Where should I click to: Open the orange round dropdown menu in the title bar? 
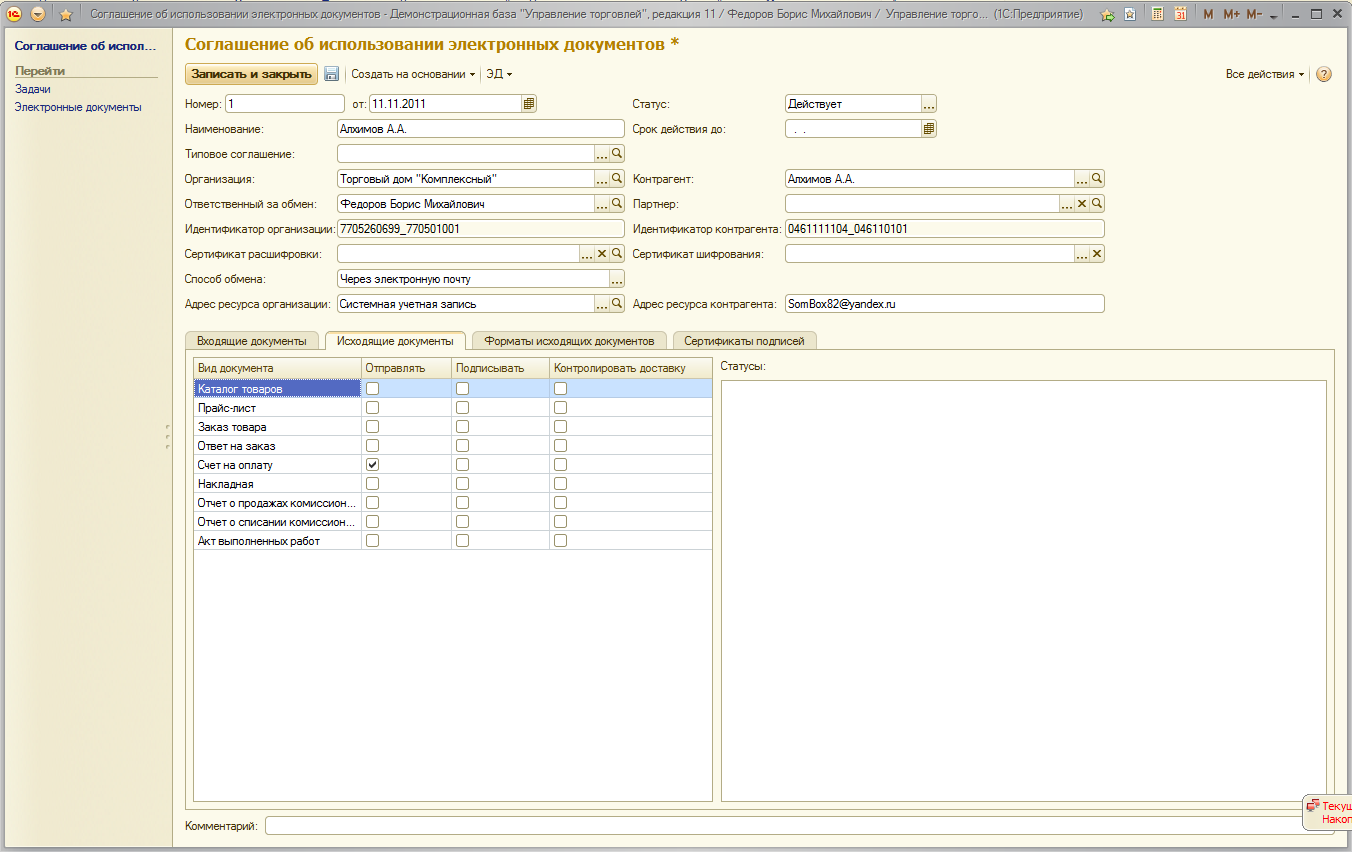[x=38, y=15]
